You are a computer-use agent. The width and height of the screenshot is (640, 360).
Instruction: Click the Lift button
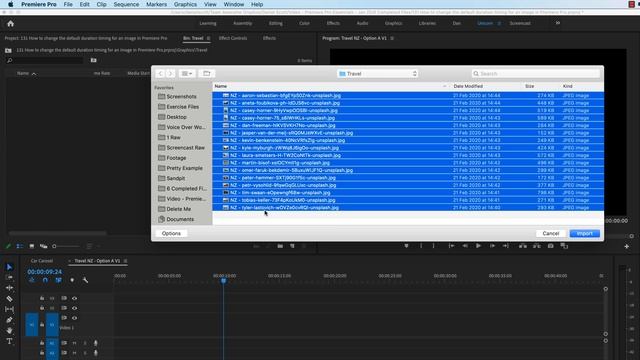pyautogui.click(x=523, y=246)
